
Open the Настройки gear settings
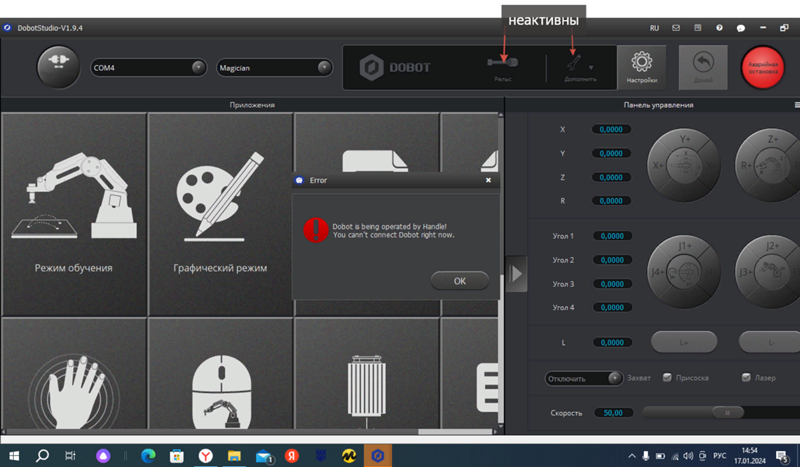click(641, 66)
